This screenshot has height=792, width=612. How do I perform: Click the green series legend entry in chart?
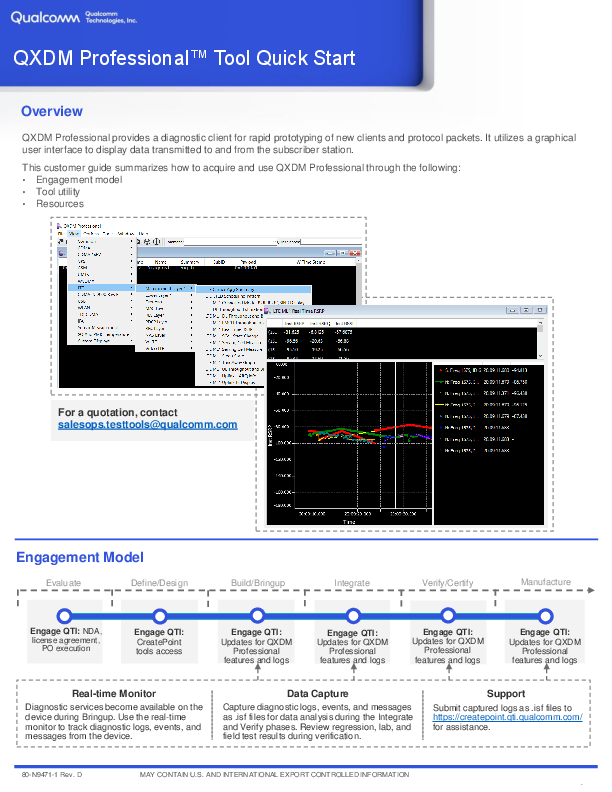(482, 382)
